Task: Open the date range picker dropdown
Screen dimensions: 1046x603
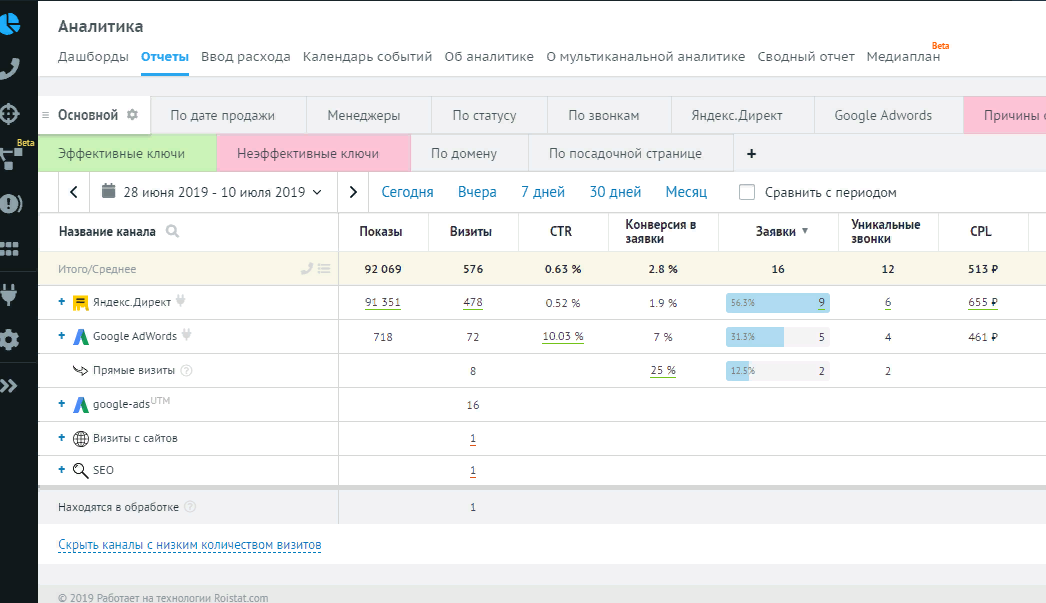Action: (213, 192)
